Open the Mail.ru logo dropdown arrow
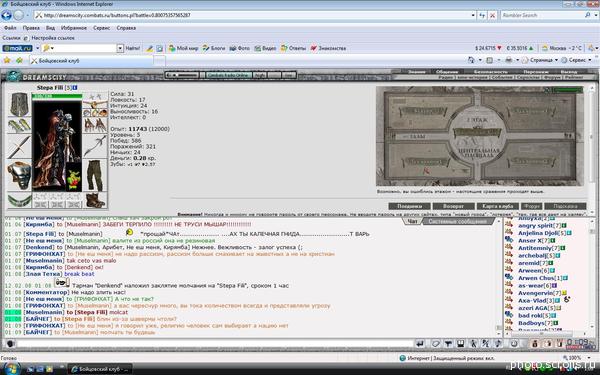 38,48
